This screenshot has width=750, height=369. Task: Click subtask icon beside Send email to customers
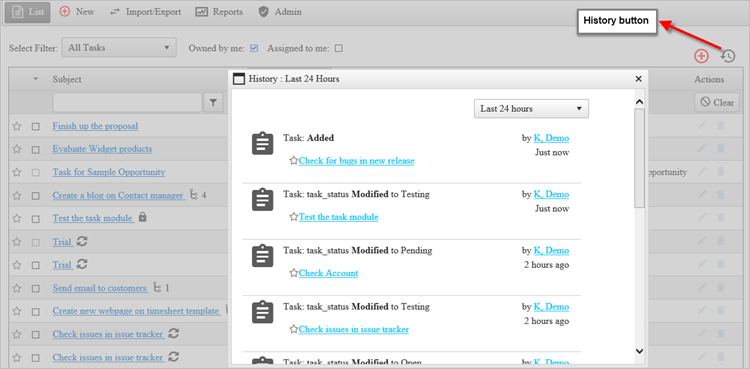coord(156,288)
